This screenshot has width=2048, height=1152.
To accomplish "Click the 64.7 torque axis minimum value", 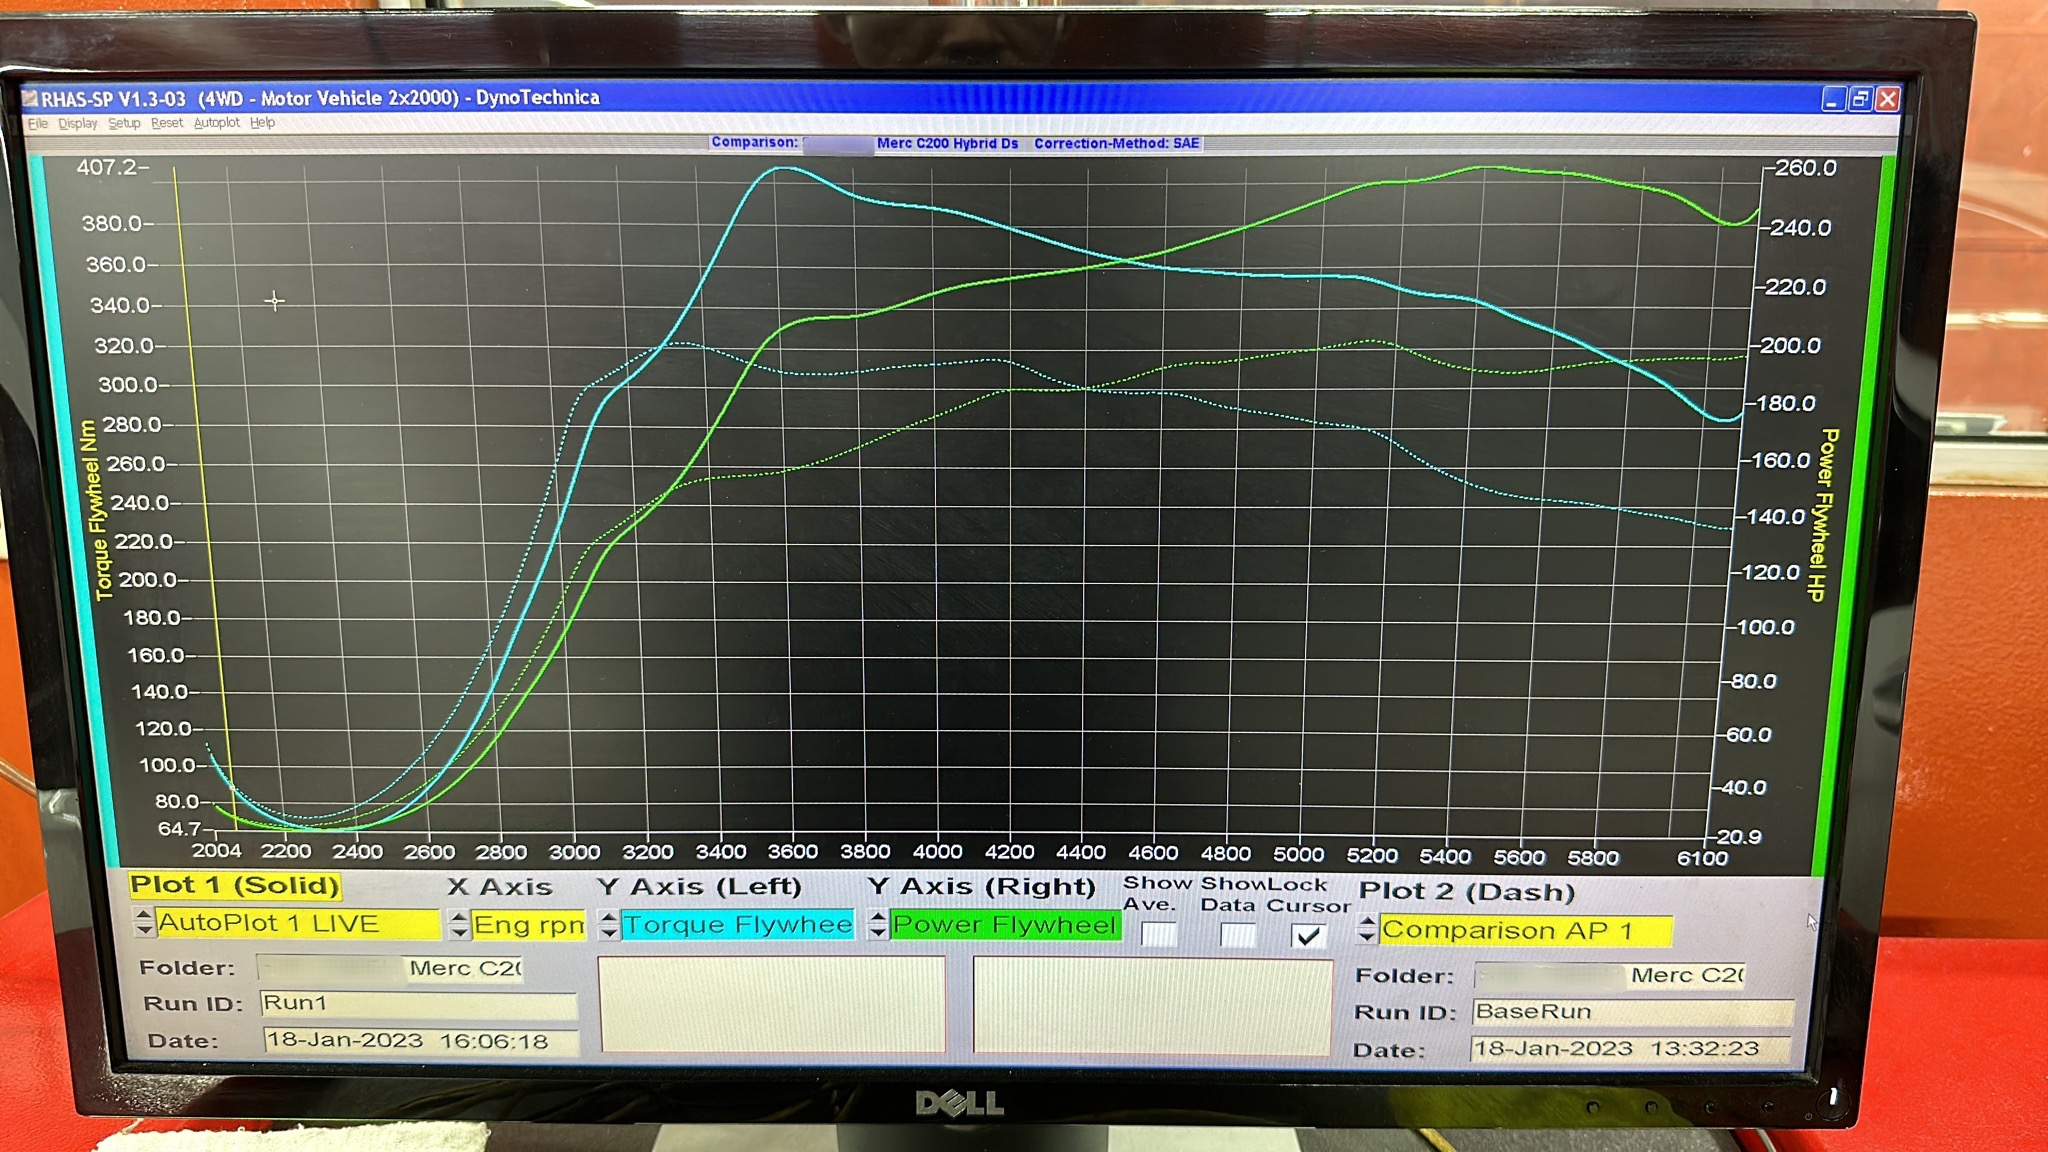I will coord(179,829).
